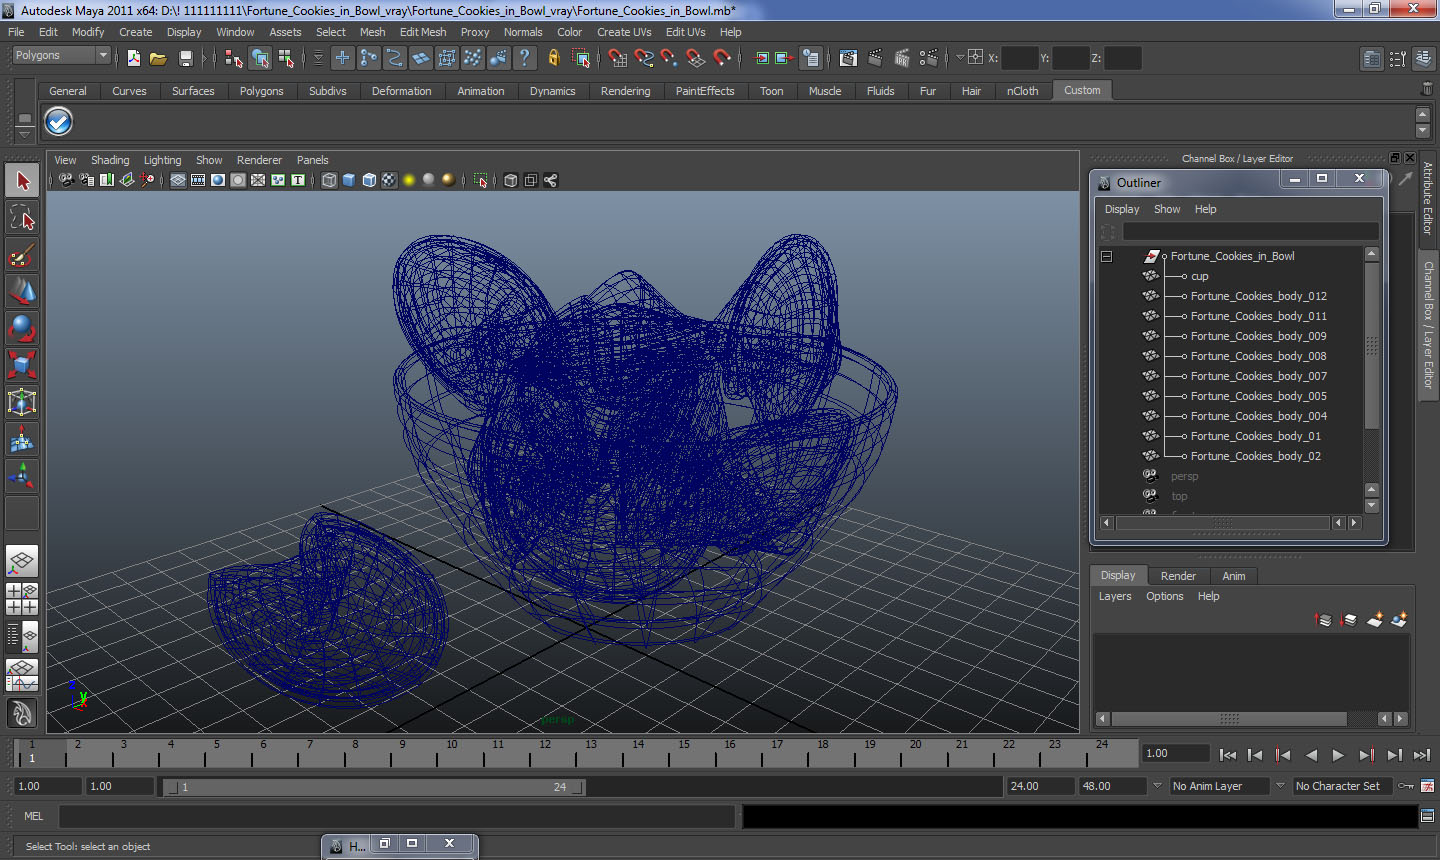Click the blue checkmark shelf button
Screen dimensions: 1440x860
pos(59,122)
